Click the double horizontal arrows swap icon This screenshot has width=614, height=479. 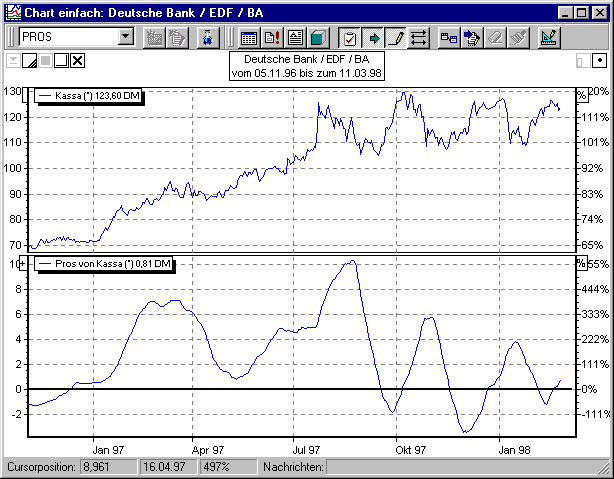pos(418,39)
